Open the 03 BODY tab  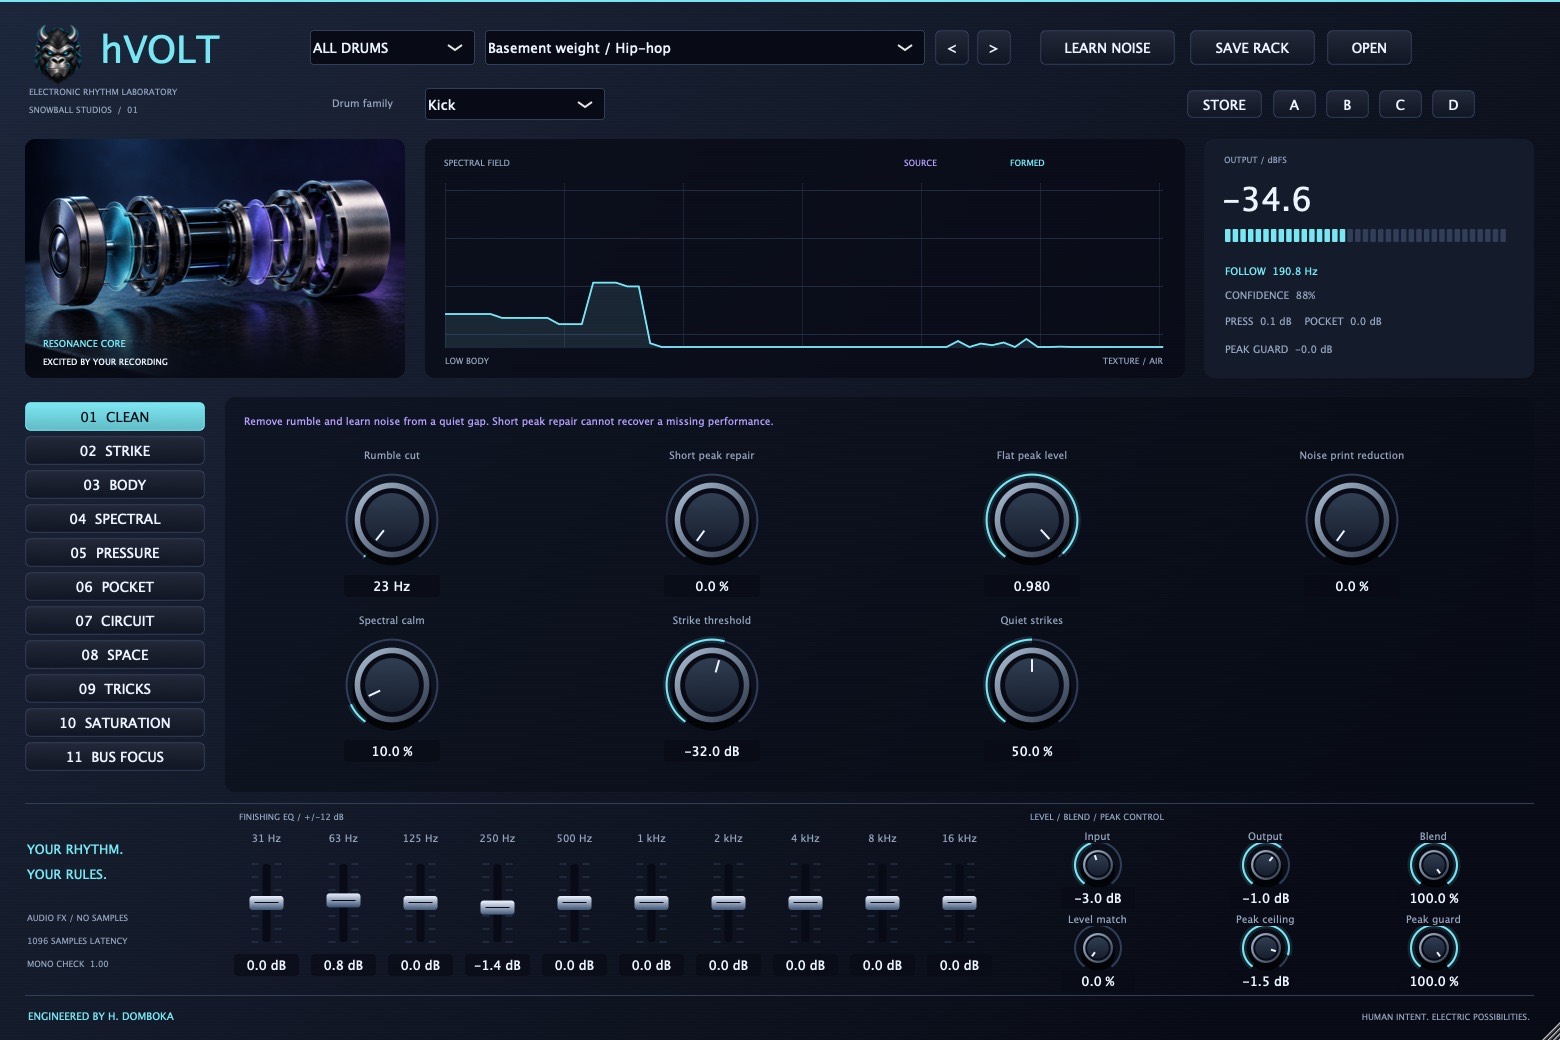click(x=115, y=485)
